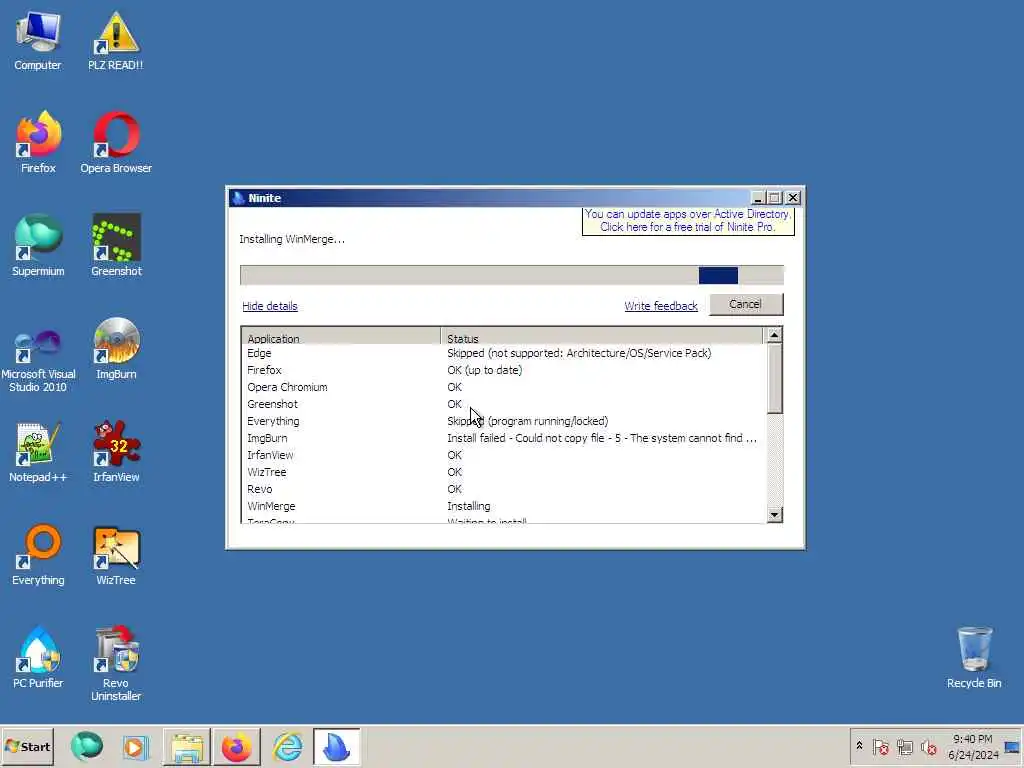Select the Recycle Bin icon
Screen dimensions: 1024x768
pyautogui.click(x=974, y=658)
